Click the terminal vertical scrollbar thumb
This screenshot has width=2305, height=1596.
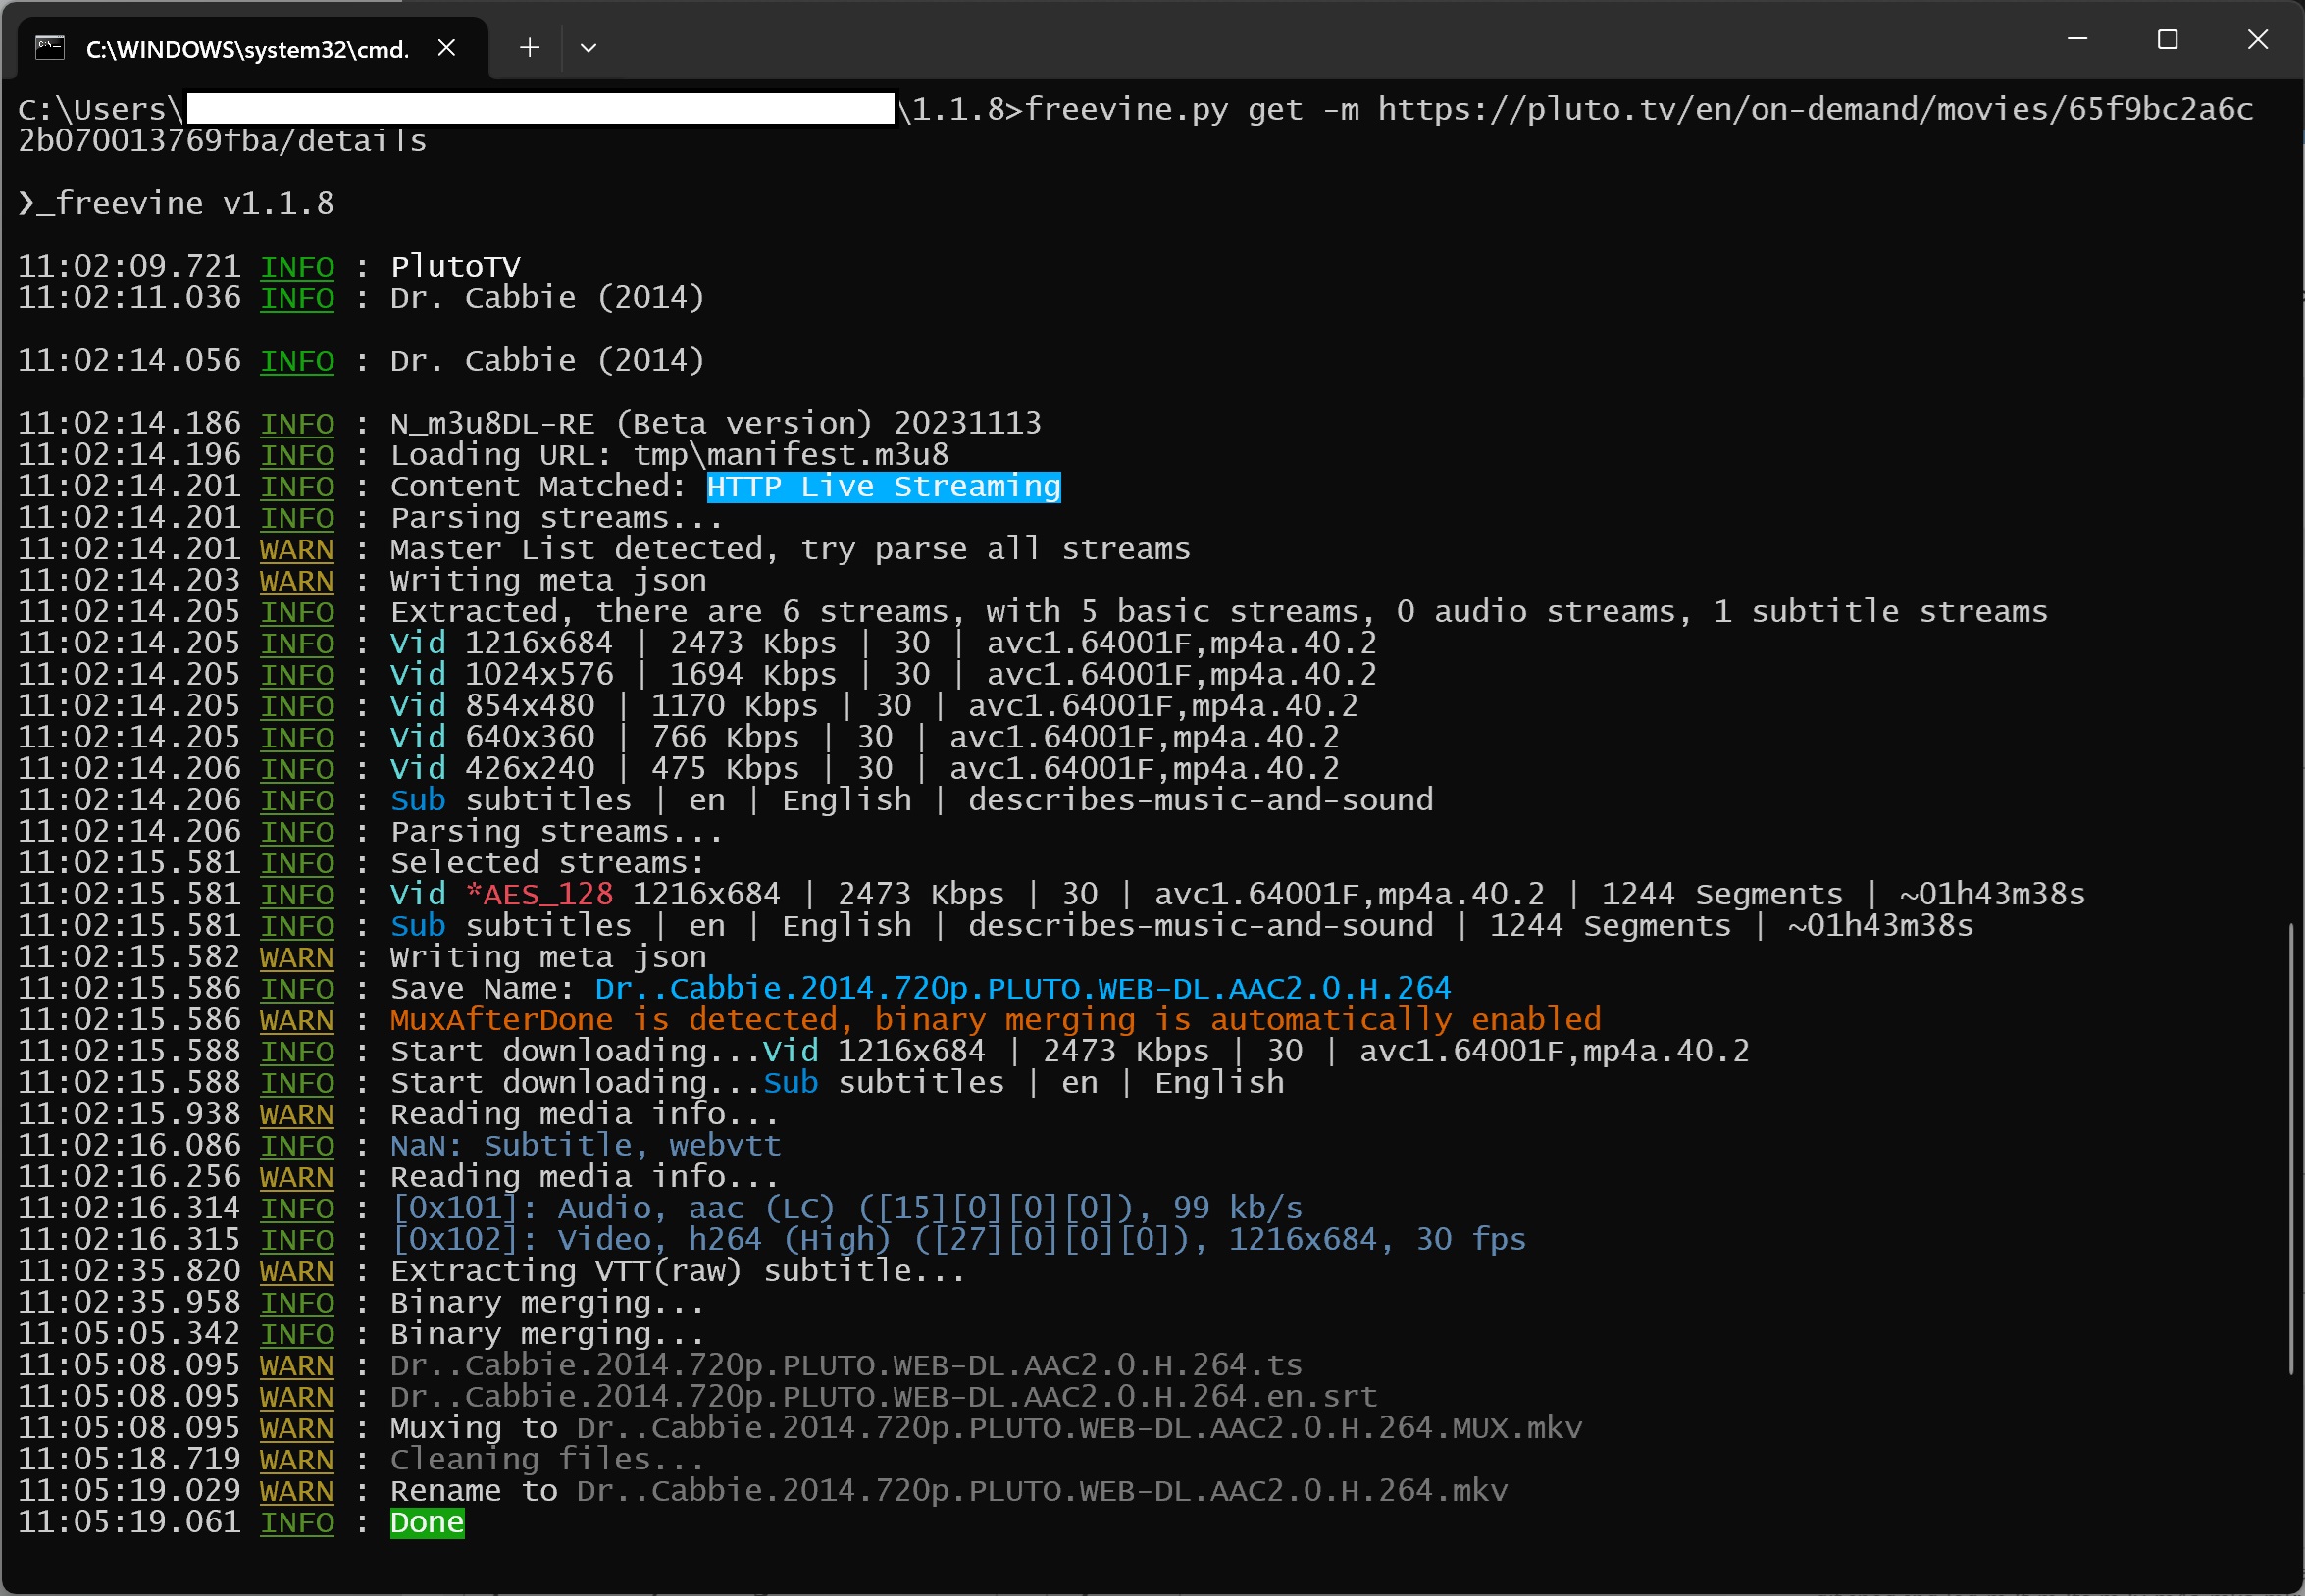[x=2290, y=1150]
